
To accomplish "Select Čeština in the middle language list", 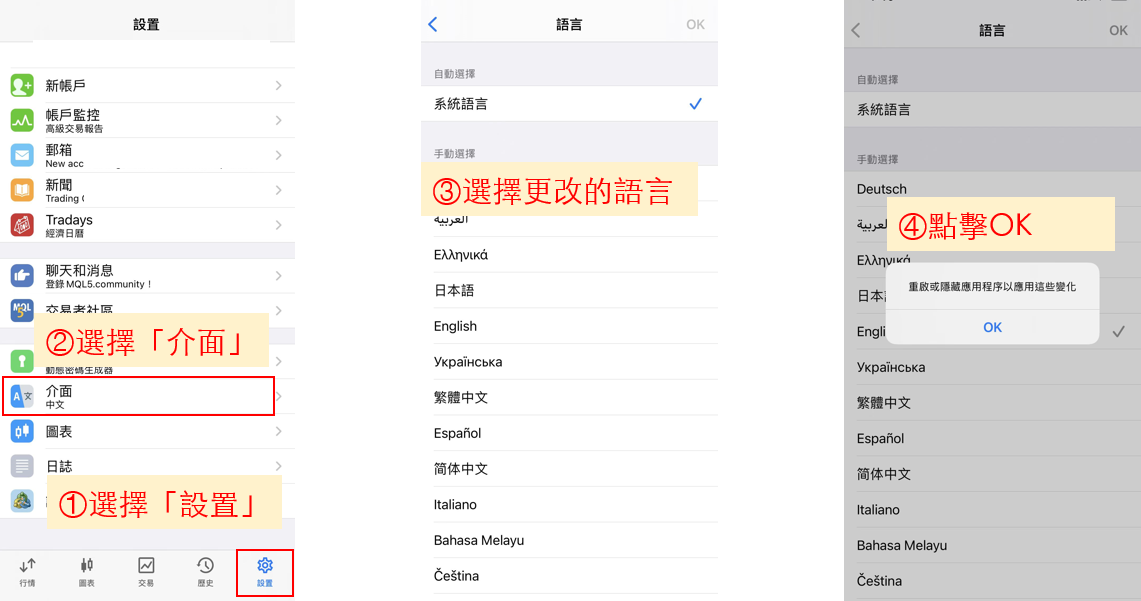I will 569,576.
